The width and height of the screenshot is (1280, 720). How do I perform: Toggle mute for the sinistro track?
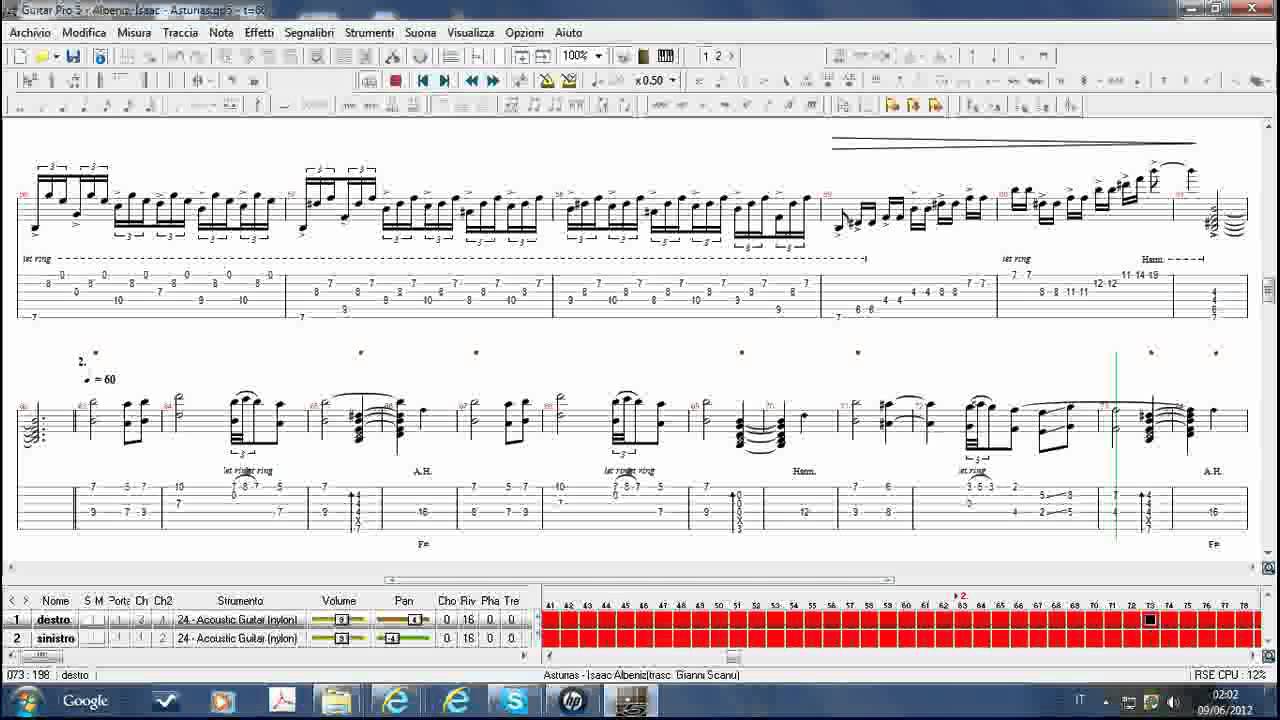[x=99, y=638]
